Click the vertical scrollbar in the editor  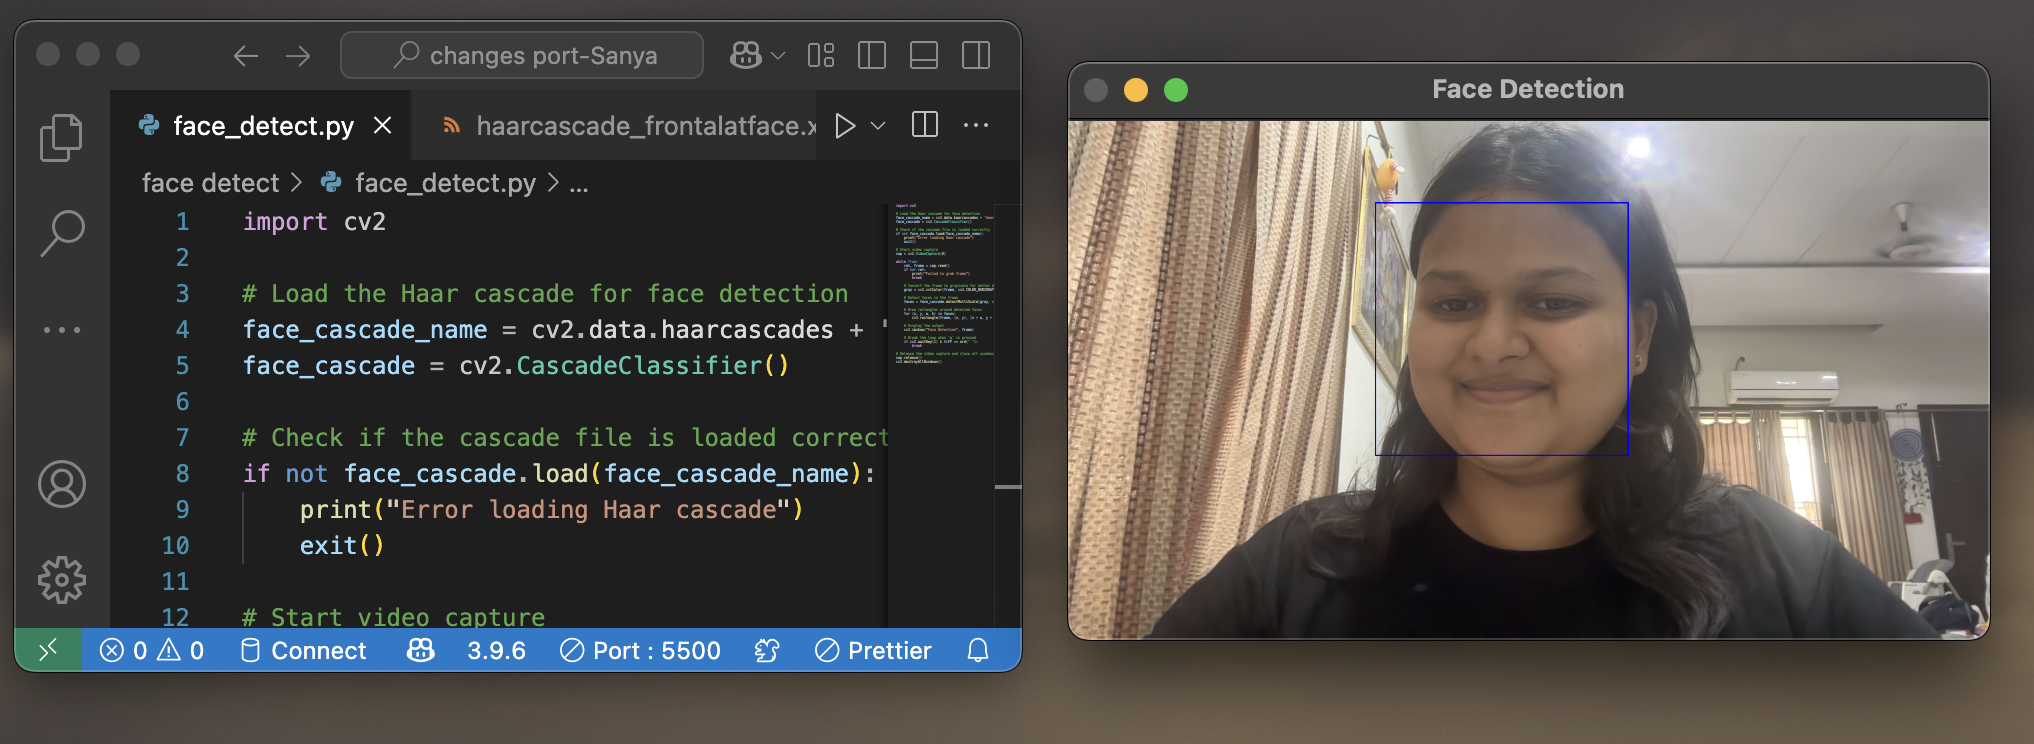pos(1008,416)
